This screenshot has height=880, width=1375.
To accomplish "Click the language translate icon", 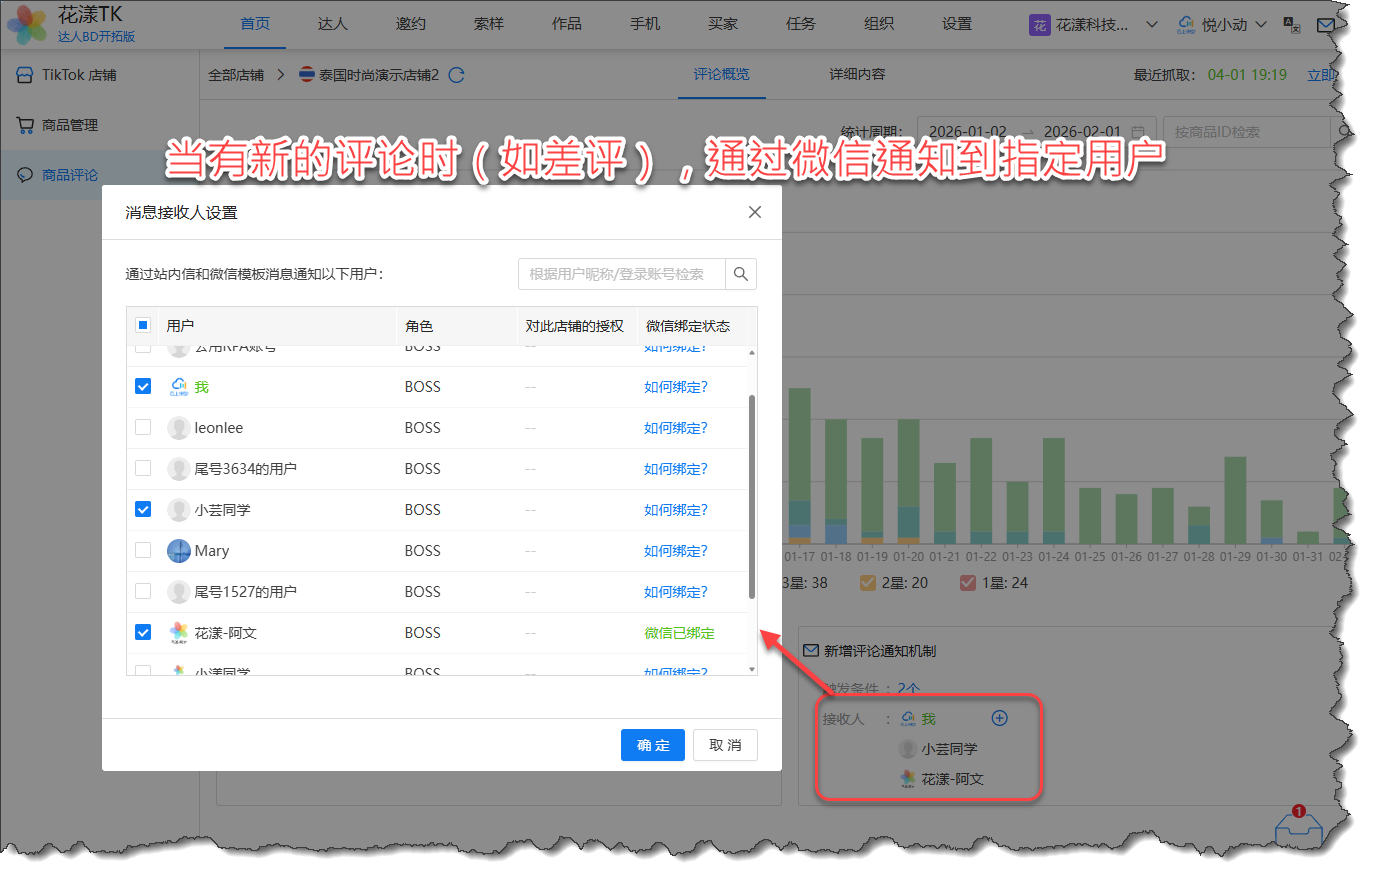I will coord(1292,25).
